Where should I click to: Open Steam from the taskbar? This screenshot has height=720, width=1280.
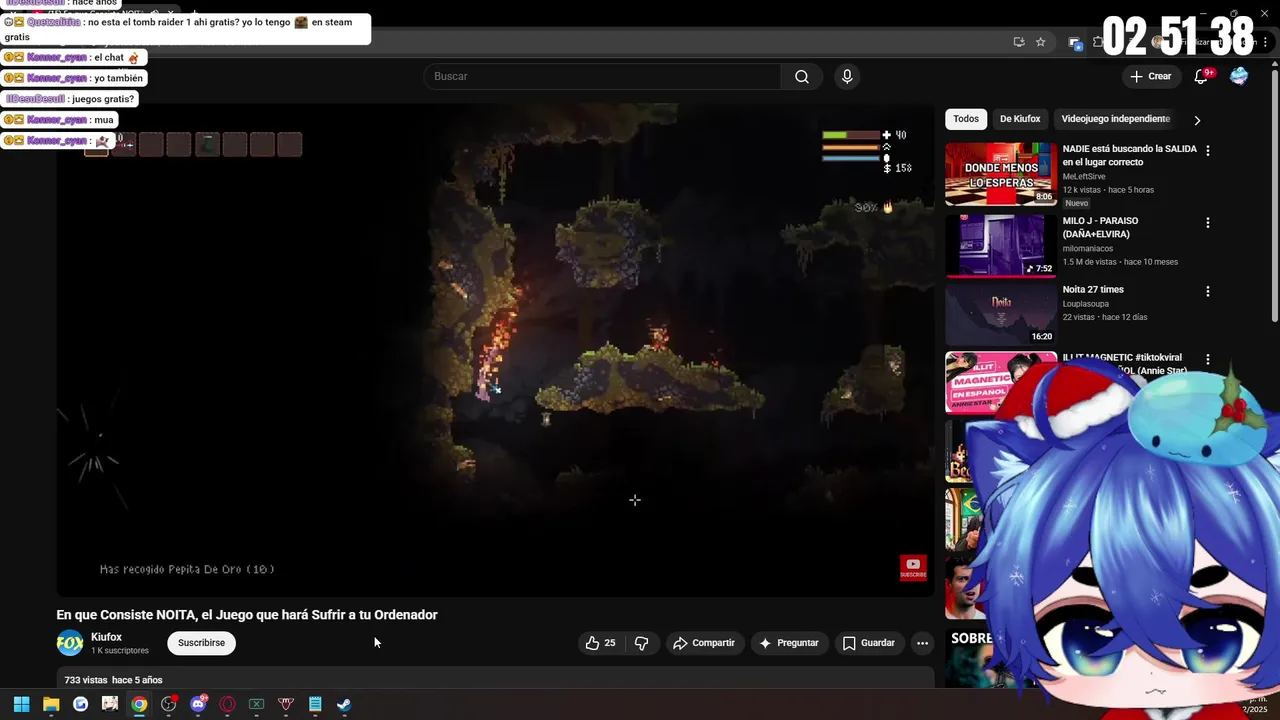[344, 704]
